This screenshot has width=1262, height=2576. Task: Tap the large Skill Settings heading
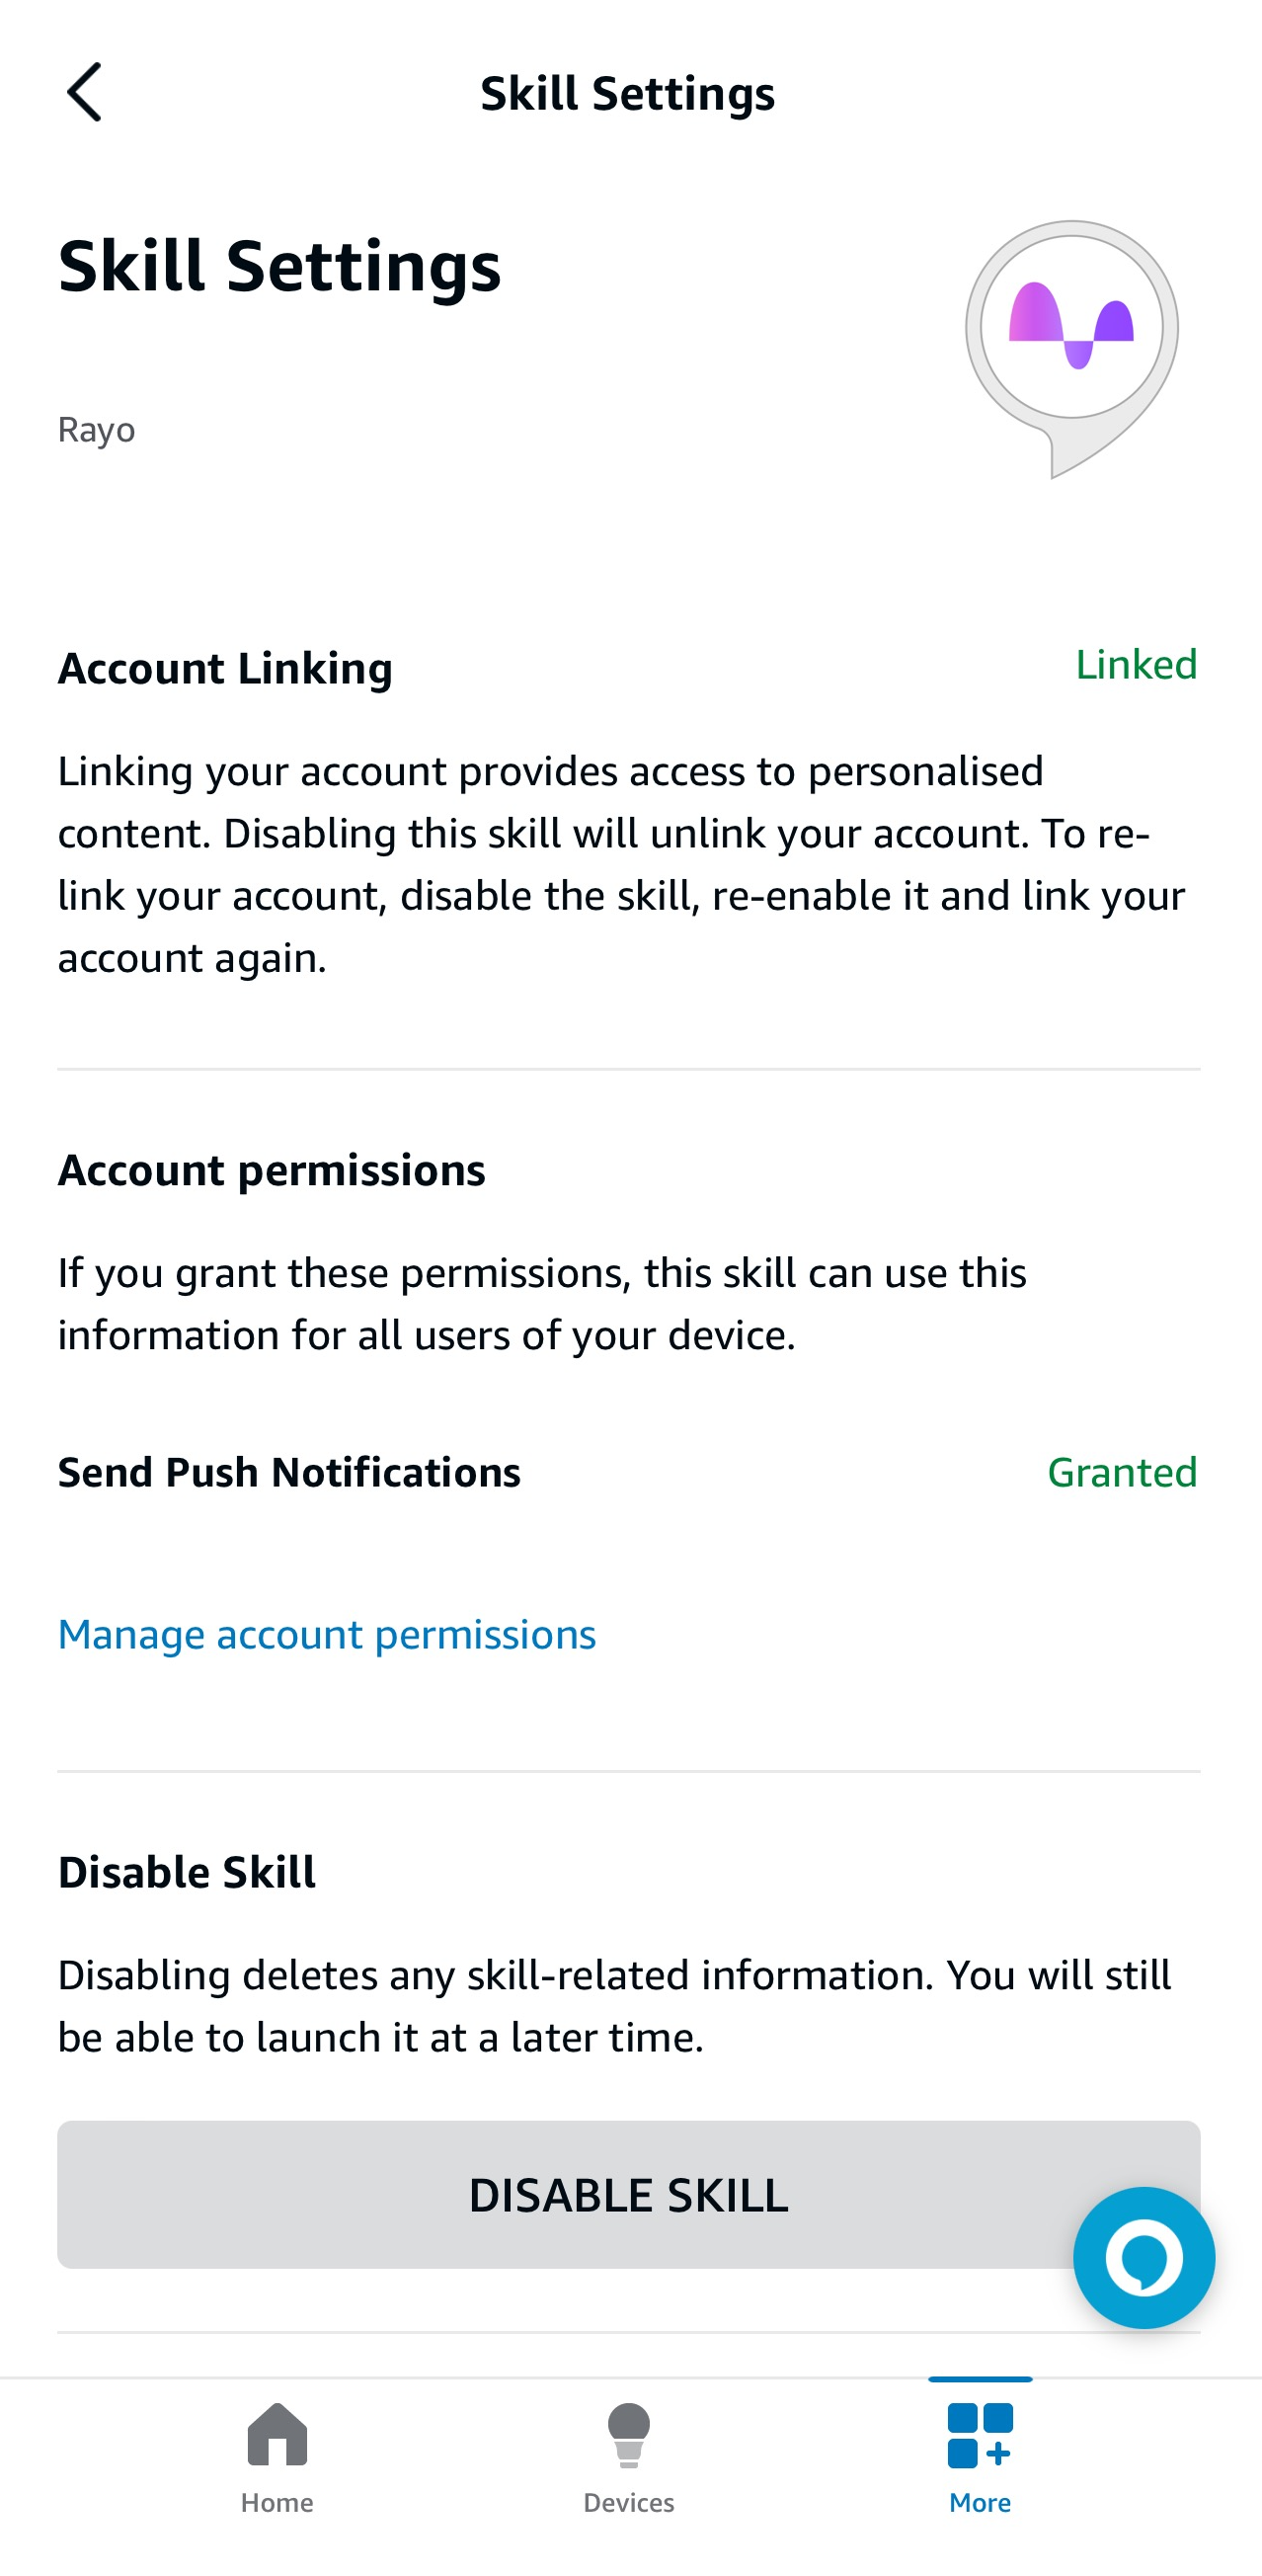click(x=280, y=267)
